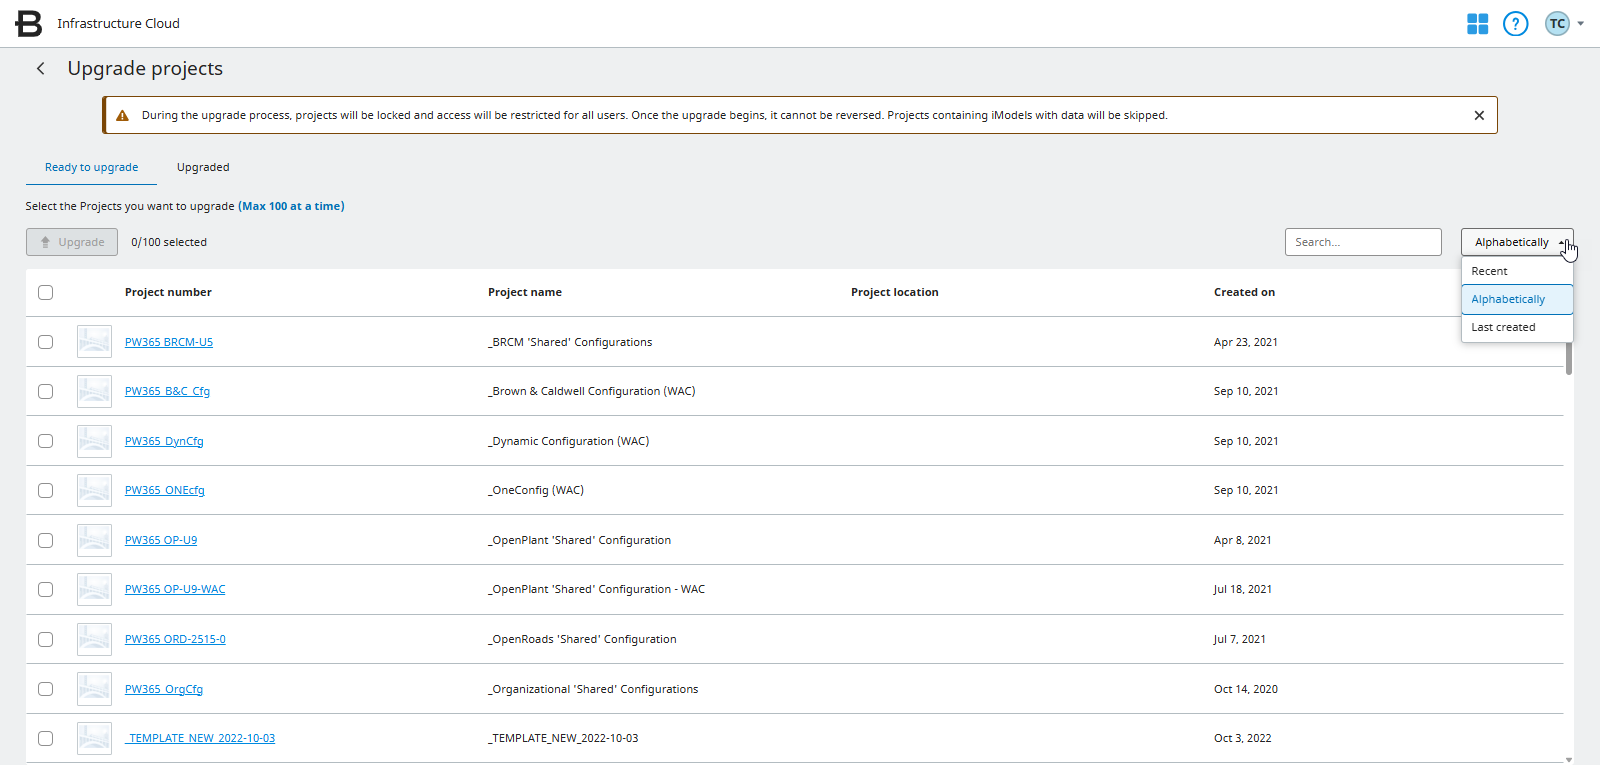The image size is (1600, 765).
Task: Click the PW365 OrgCfg project thumbnail
Action: [94, 689]
